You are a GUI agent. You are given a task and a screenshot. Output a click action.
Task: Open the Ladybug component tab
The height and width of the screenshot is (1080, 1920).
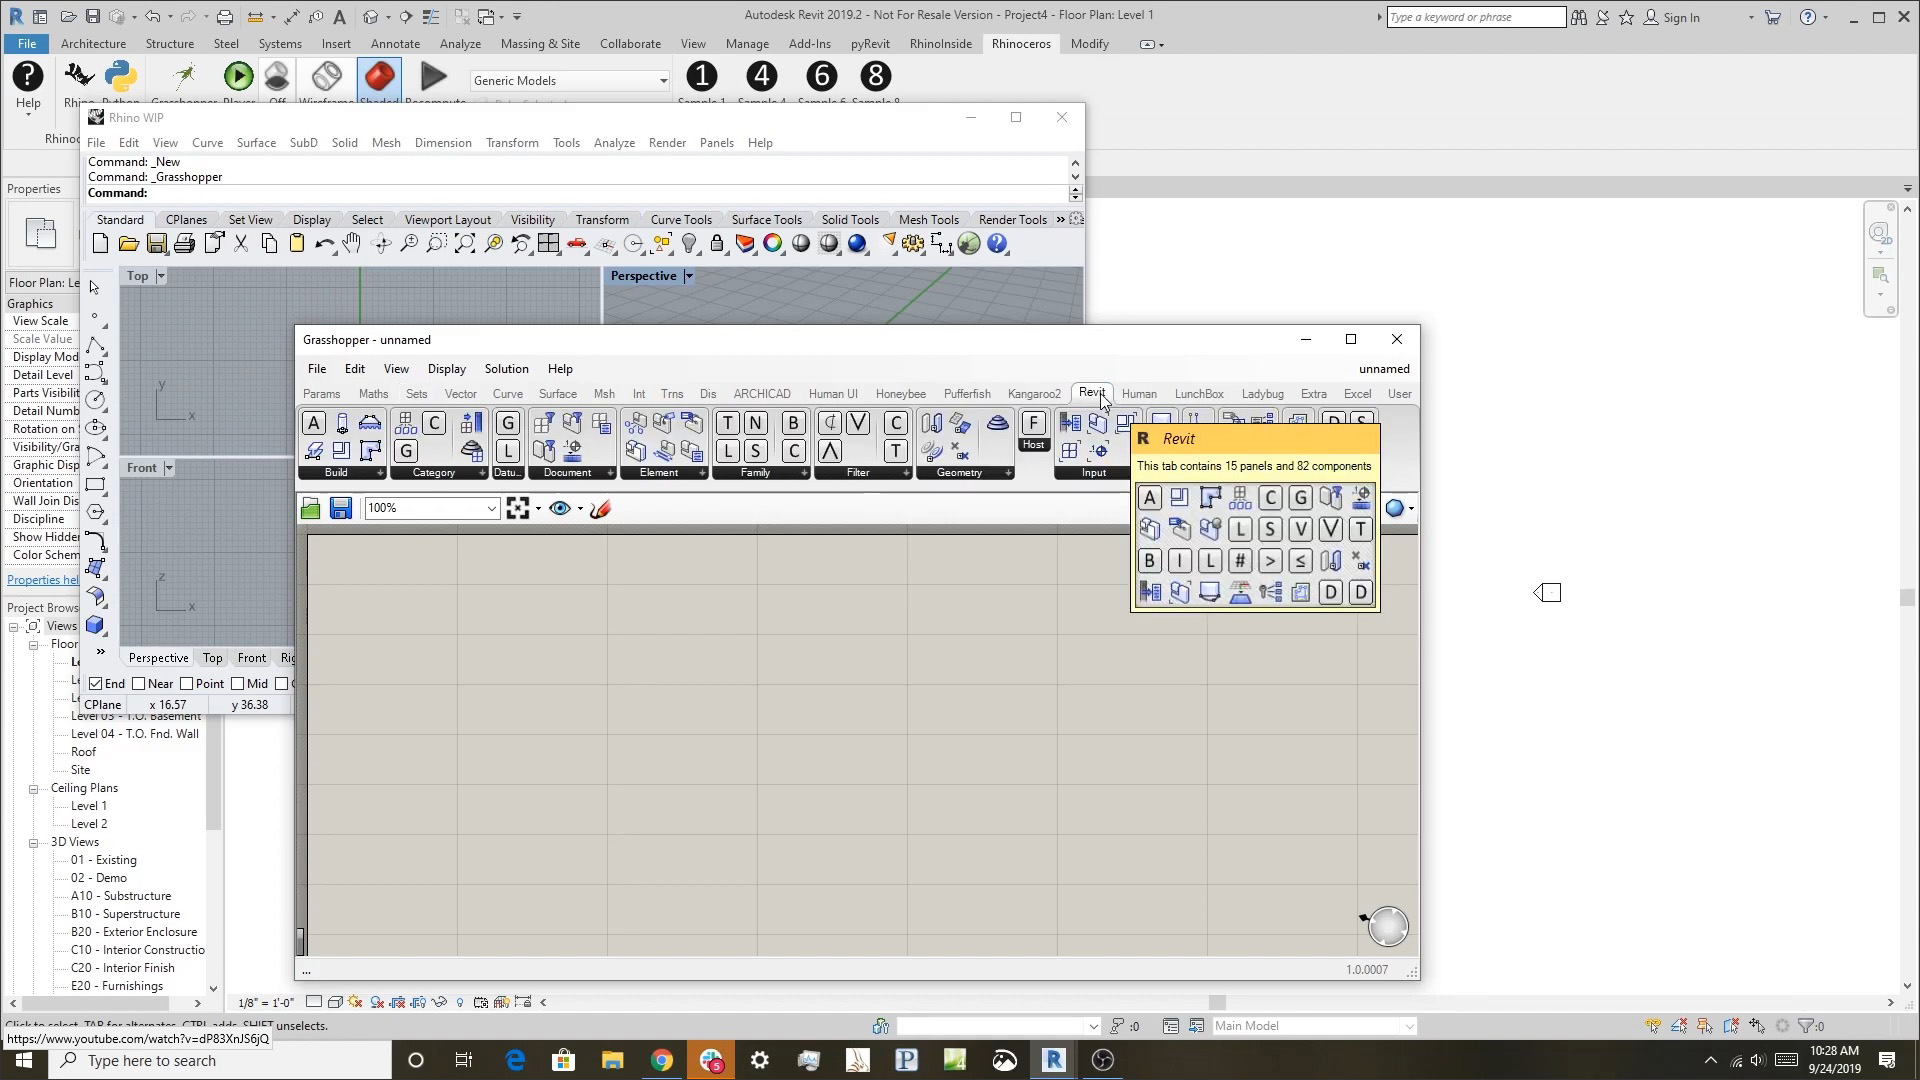click(1262, 394)
